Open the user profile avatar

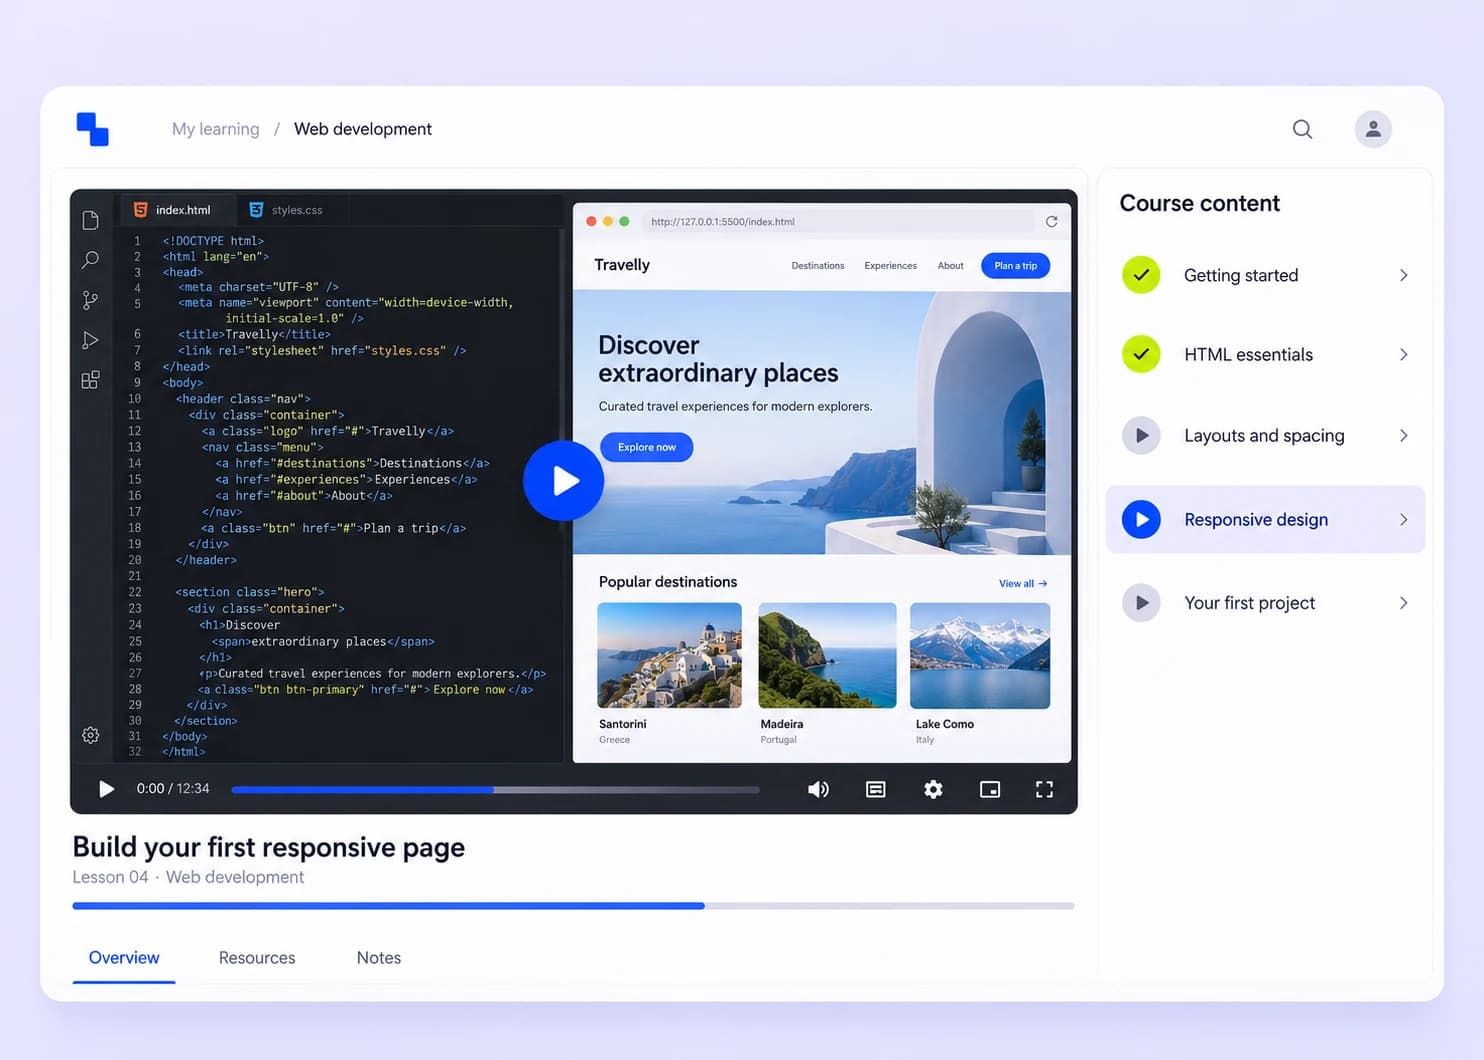[1373, 129]
